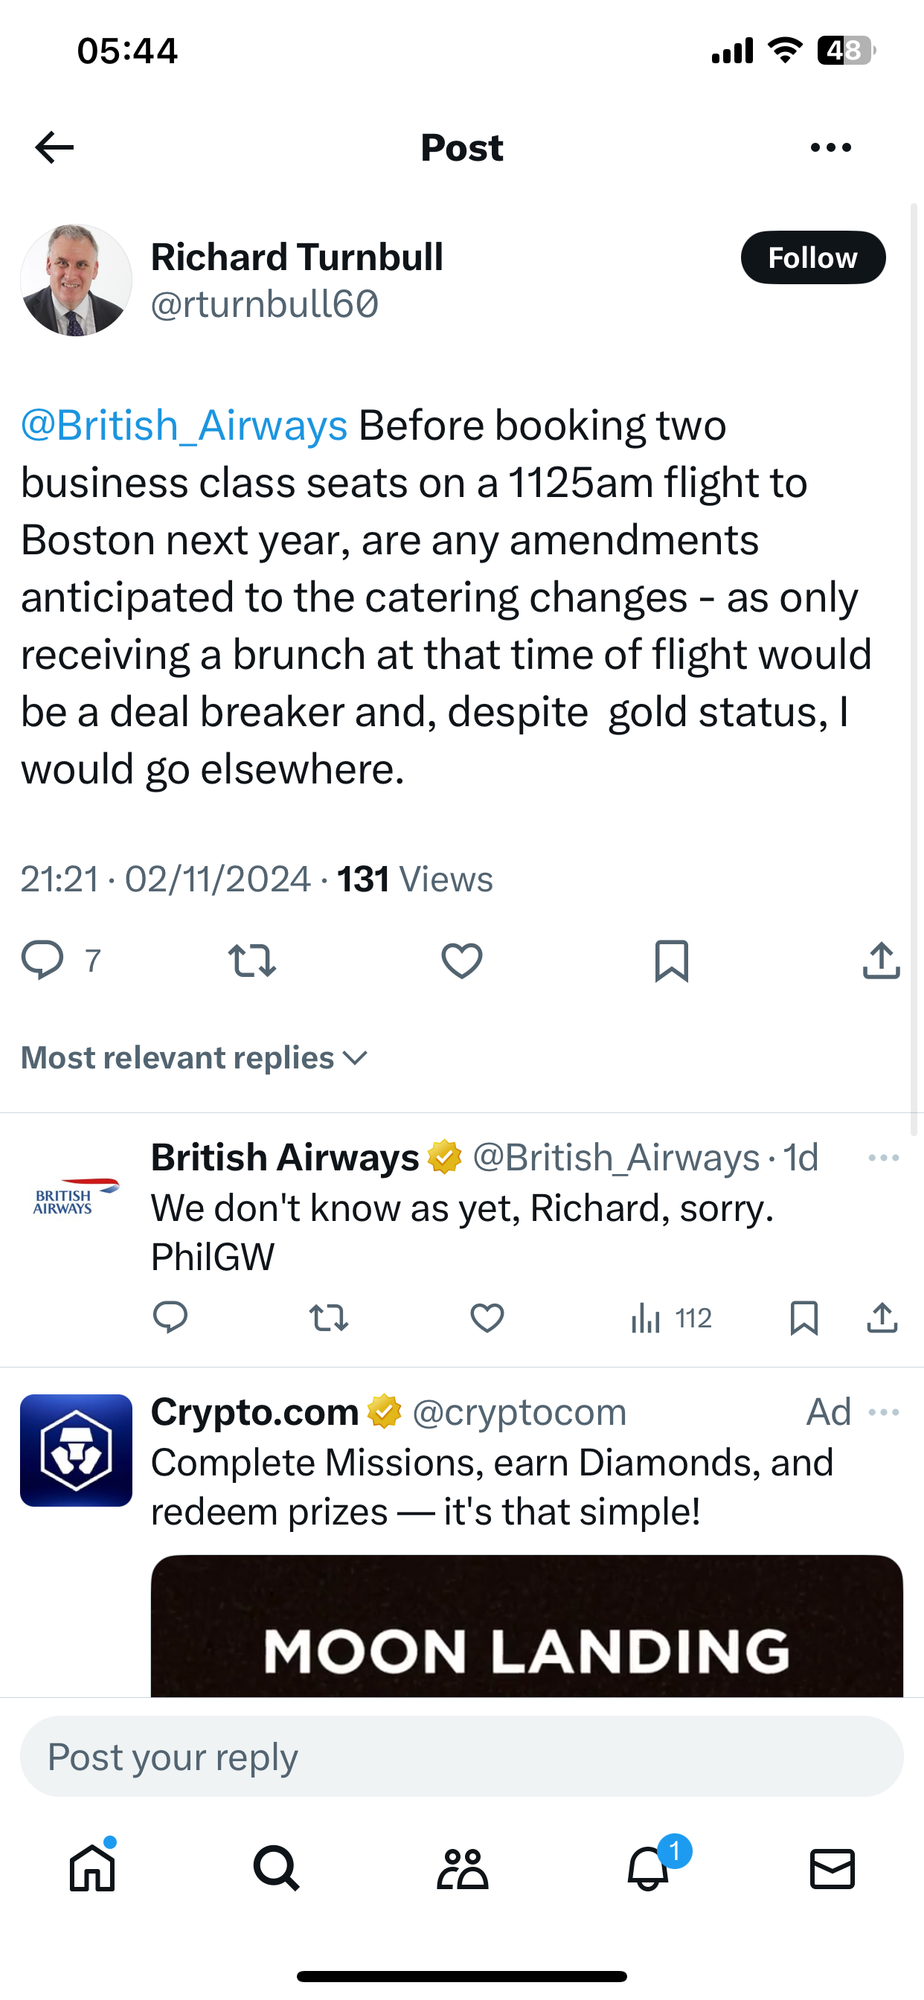Check notifications via the bell icon
Viewport: 924px width, 2000px height.
(648, 1868)
